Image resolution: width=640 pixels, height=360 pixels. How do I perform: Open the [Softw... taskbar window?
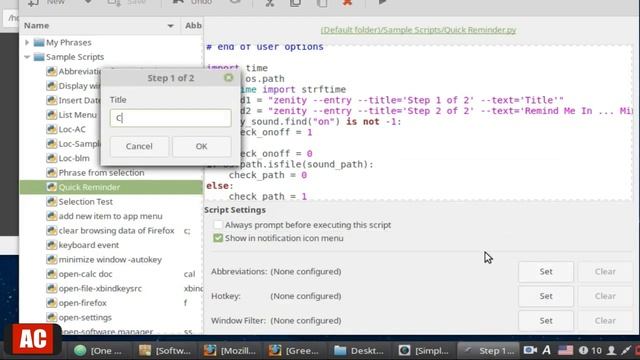coord(165,350)
